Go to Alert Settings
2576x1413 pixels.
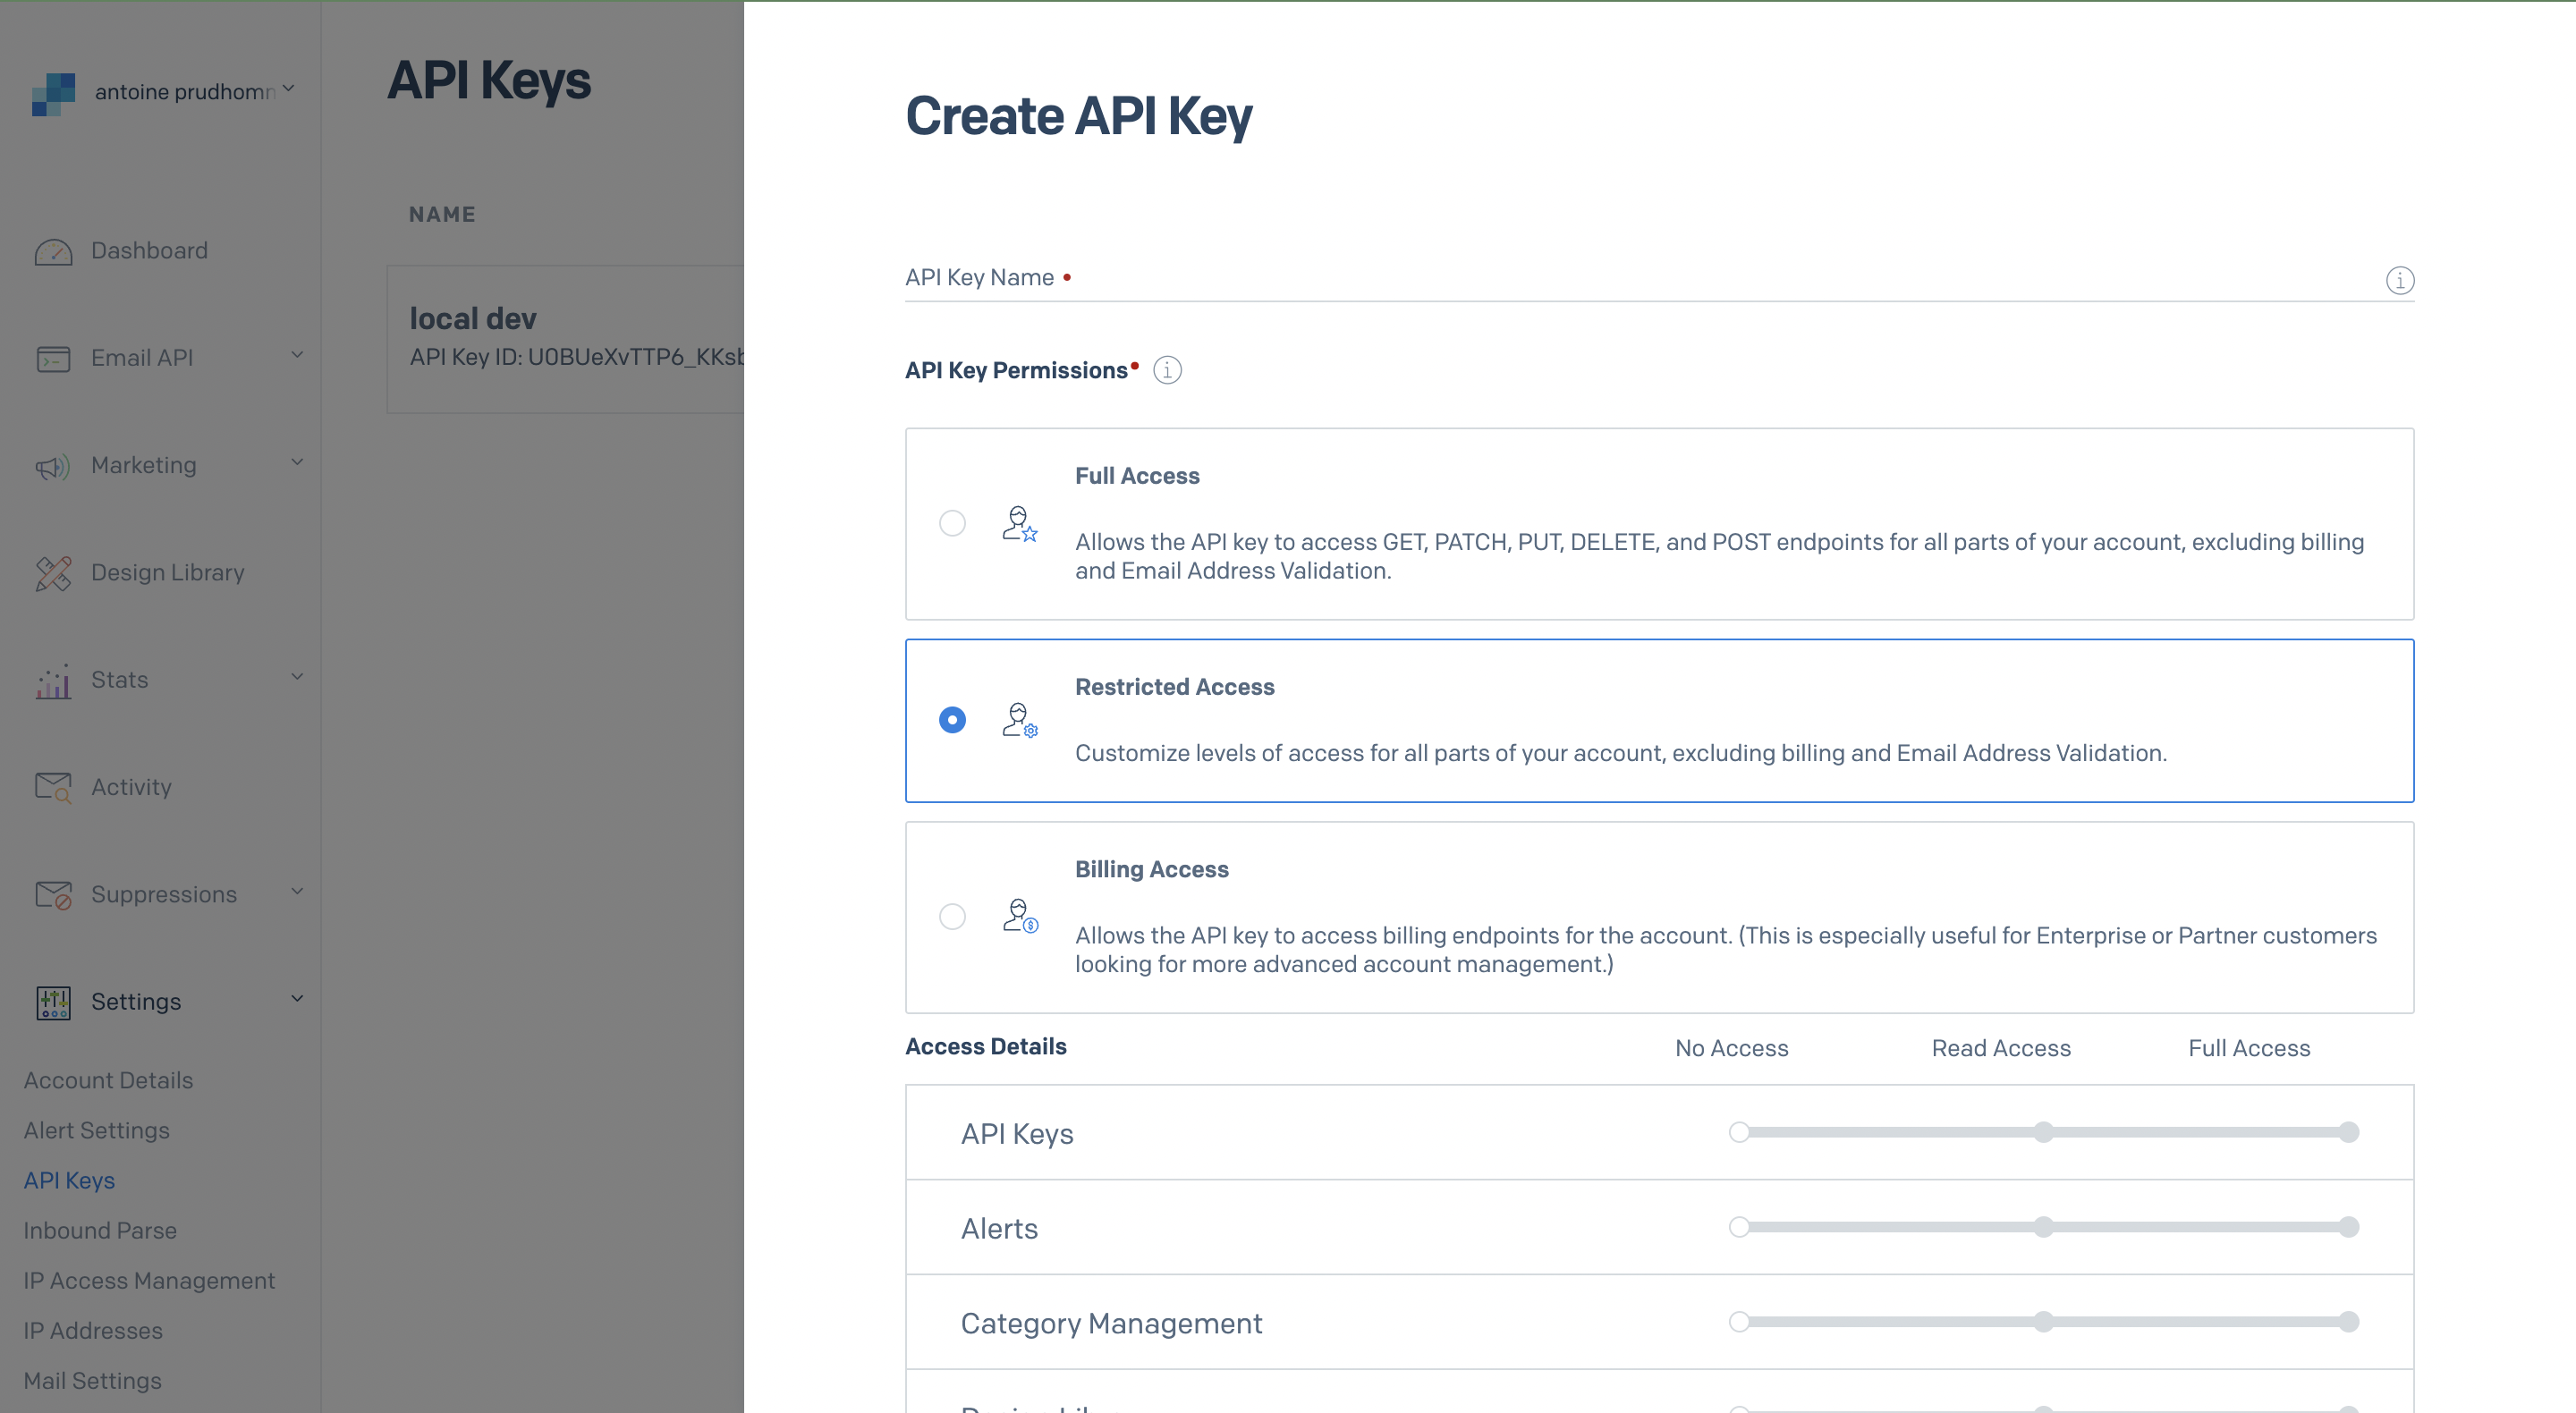pos(96,1131)
